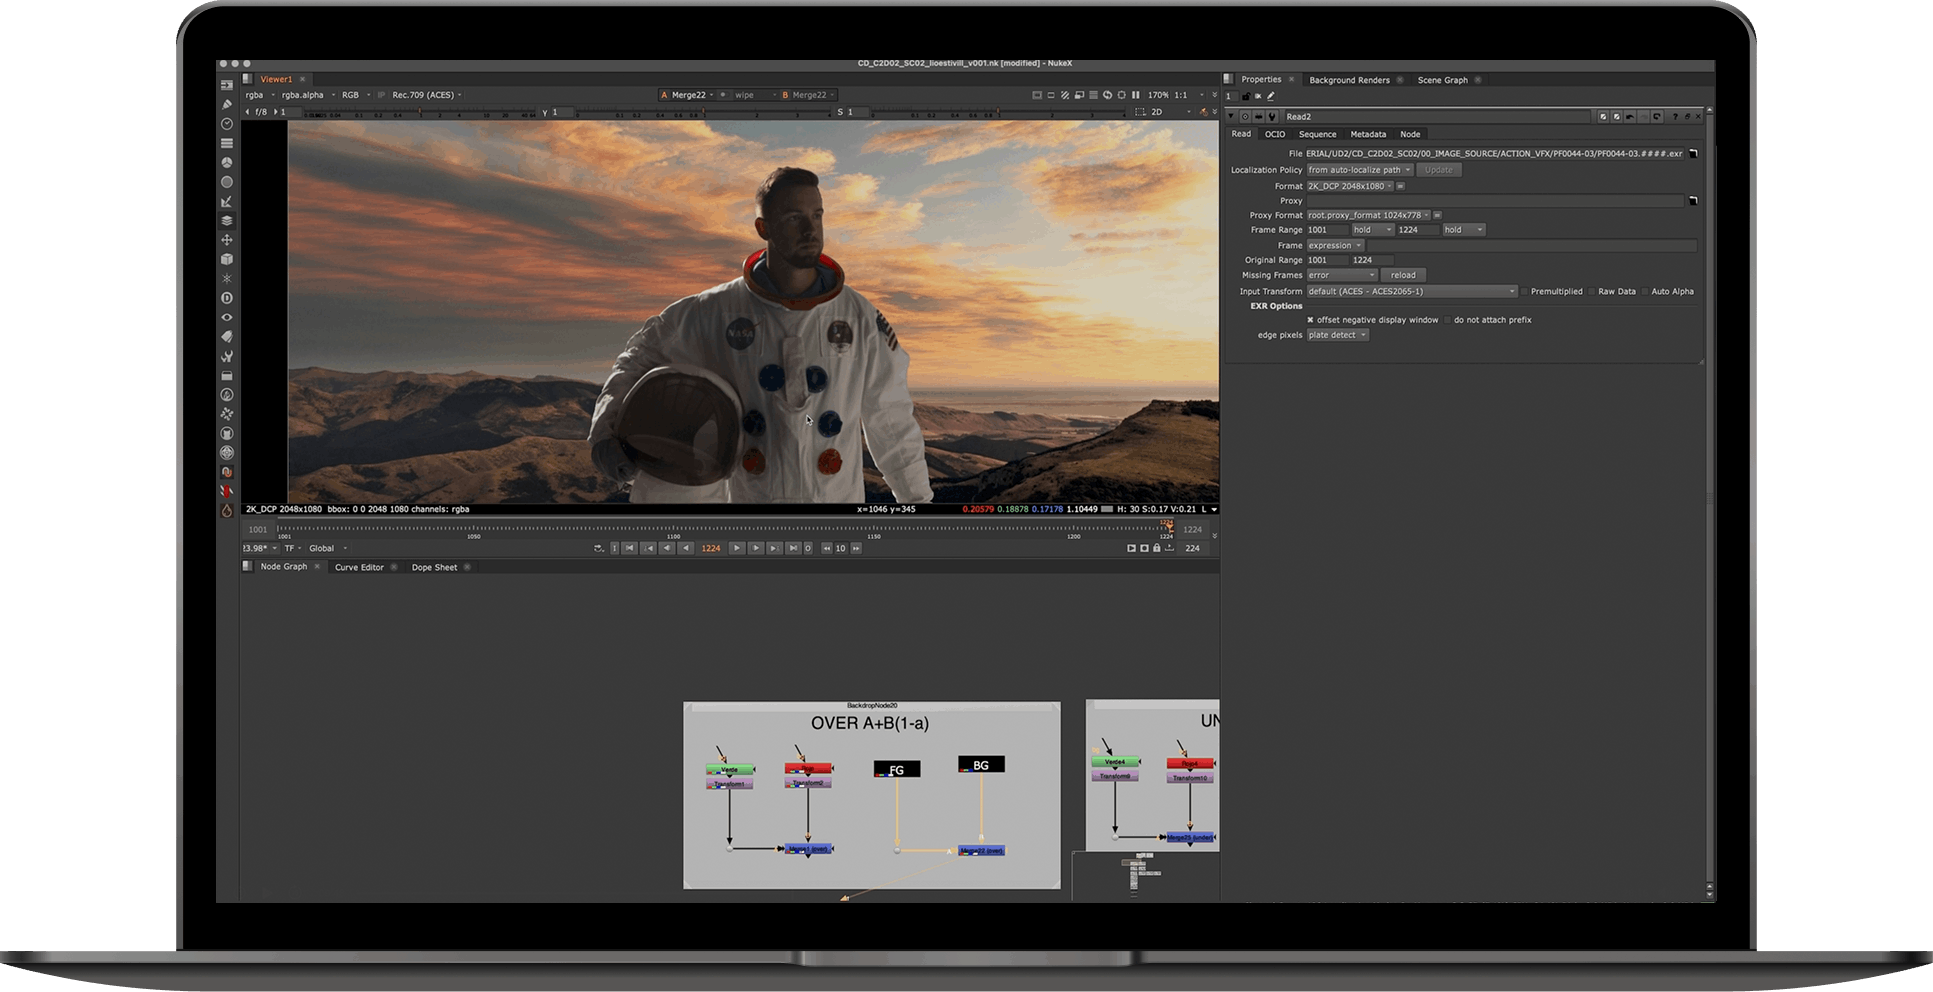This screenshot has width=1933, height=992.
Task: Pause viewer updates with the pause icon
Action: pos(1135,95)
